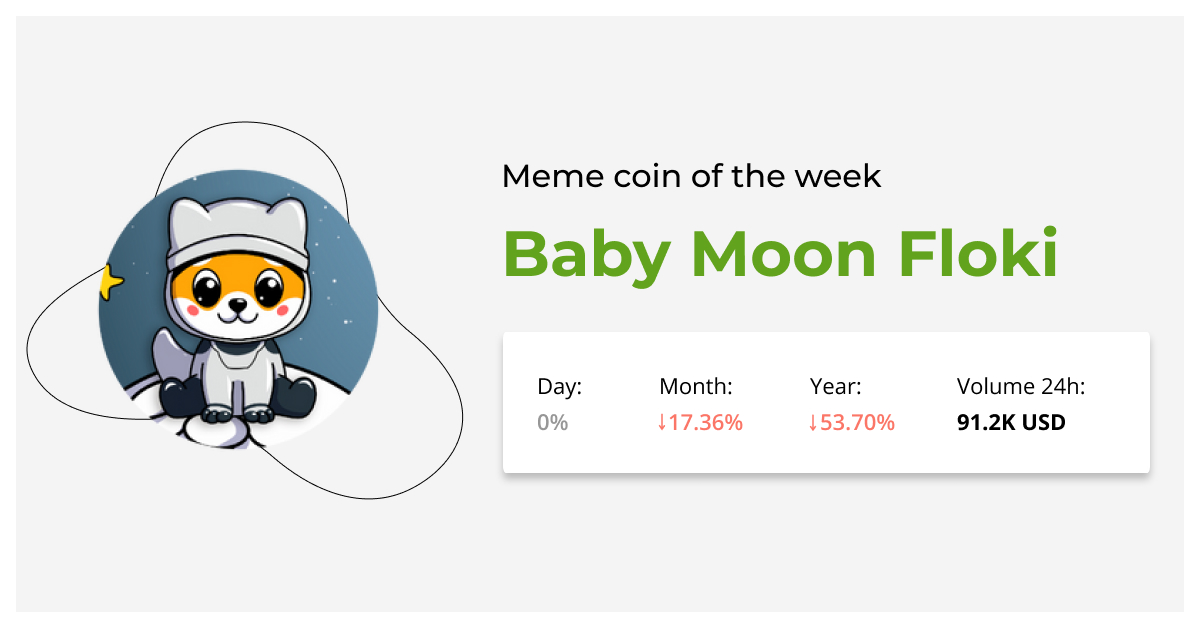Select the Month label

tap(696, 387)
